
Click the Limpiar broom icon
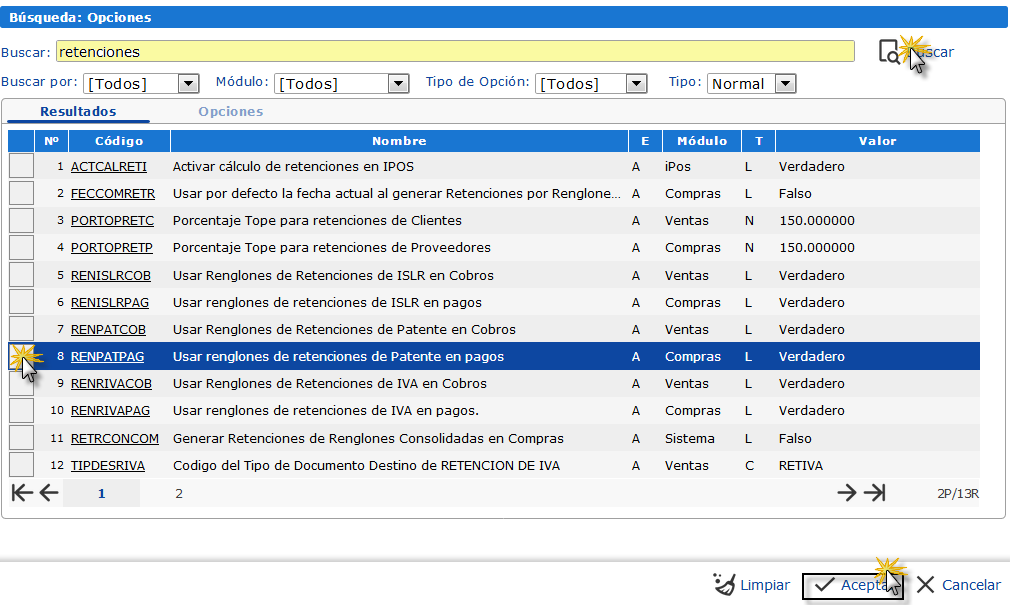[724, 584]
